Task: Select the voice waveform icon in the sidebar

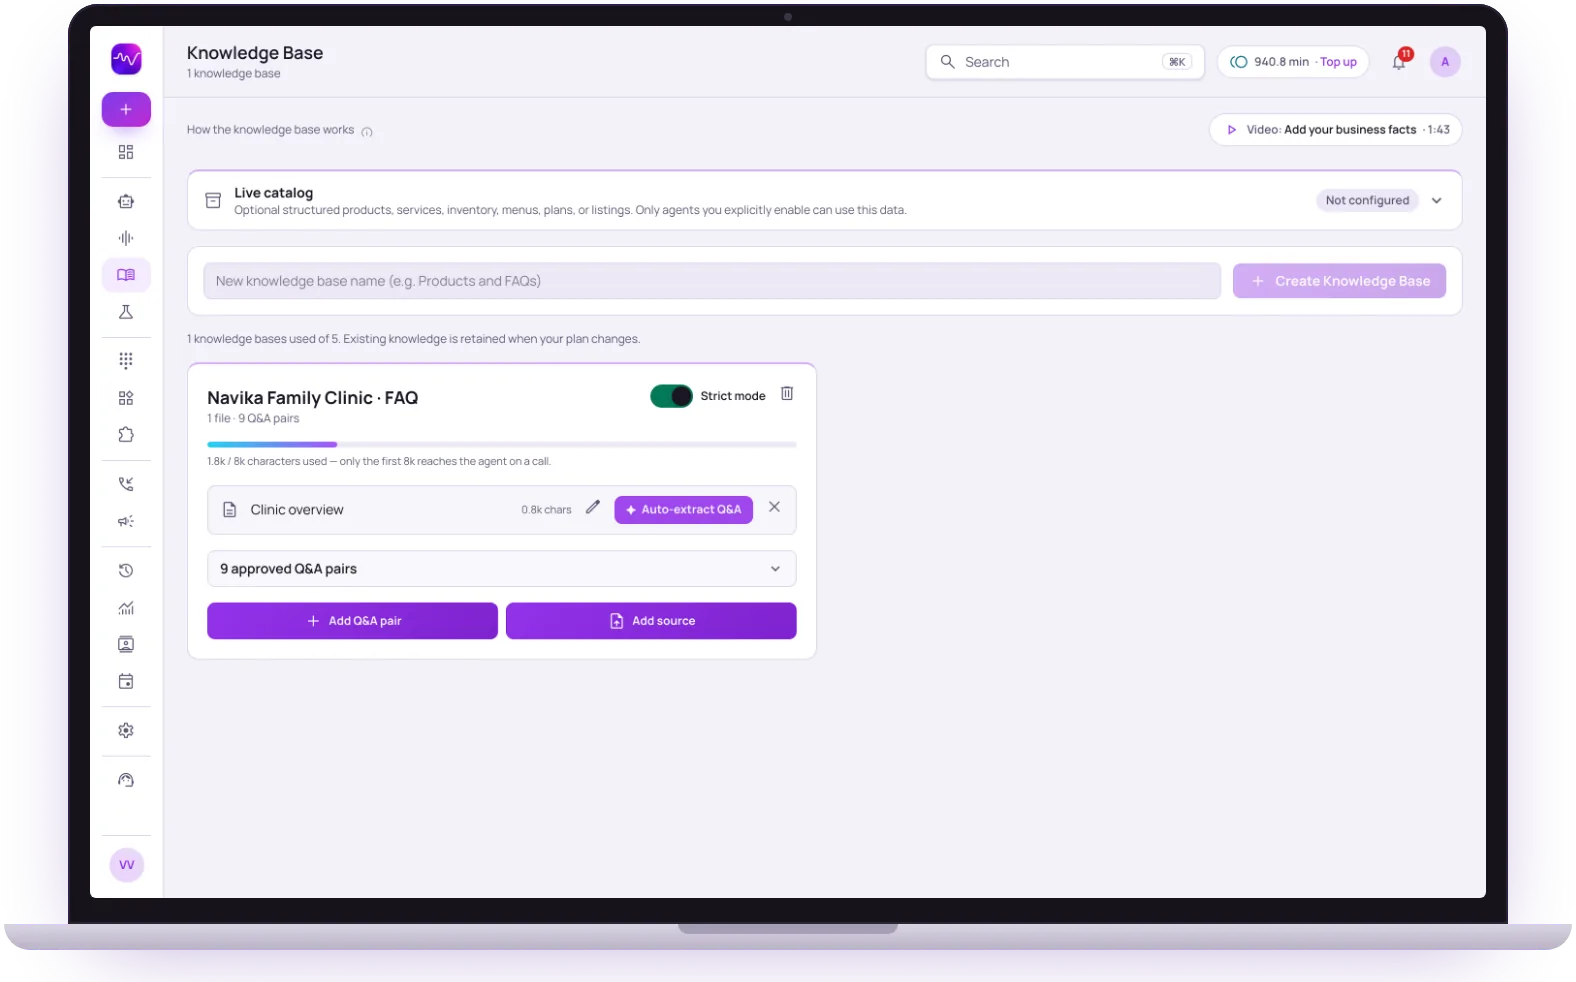Action: (x=126, y=238)
